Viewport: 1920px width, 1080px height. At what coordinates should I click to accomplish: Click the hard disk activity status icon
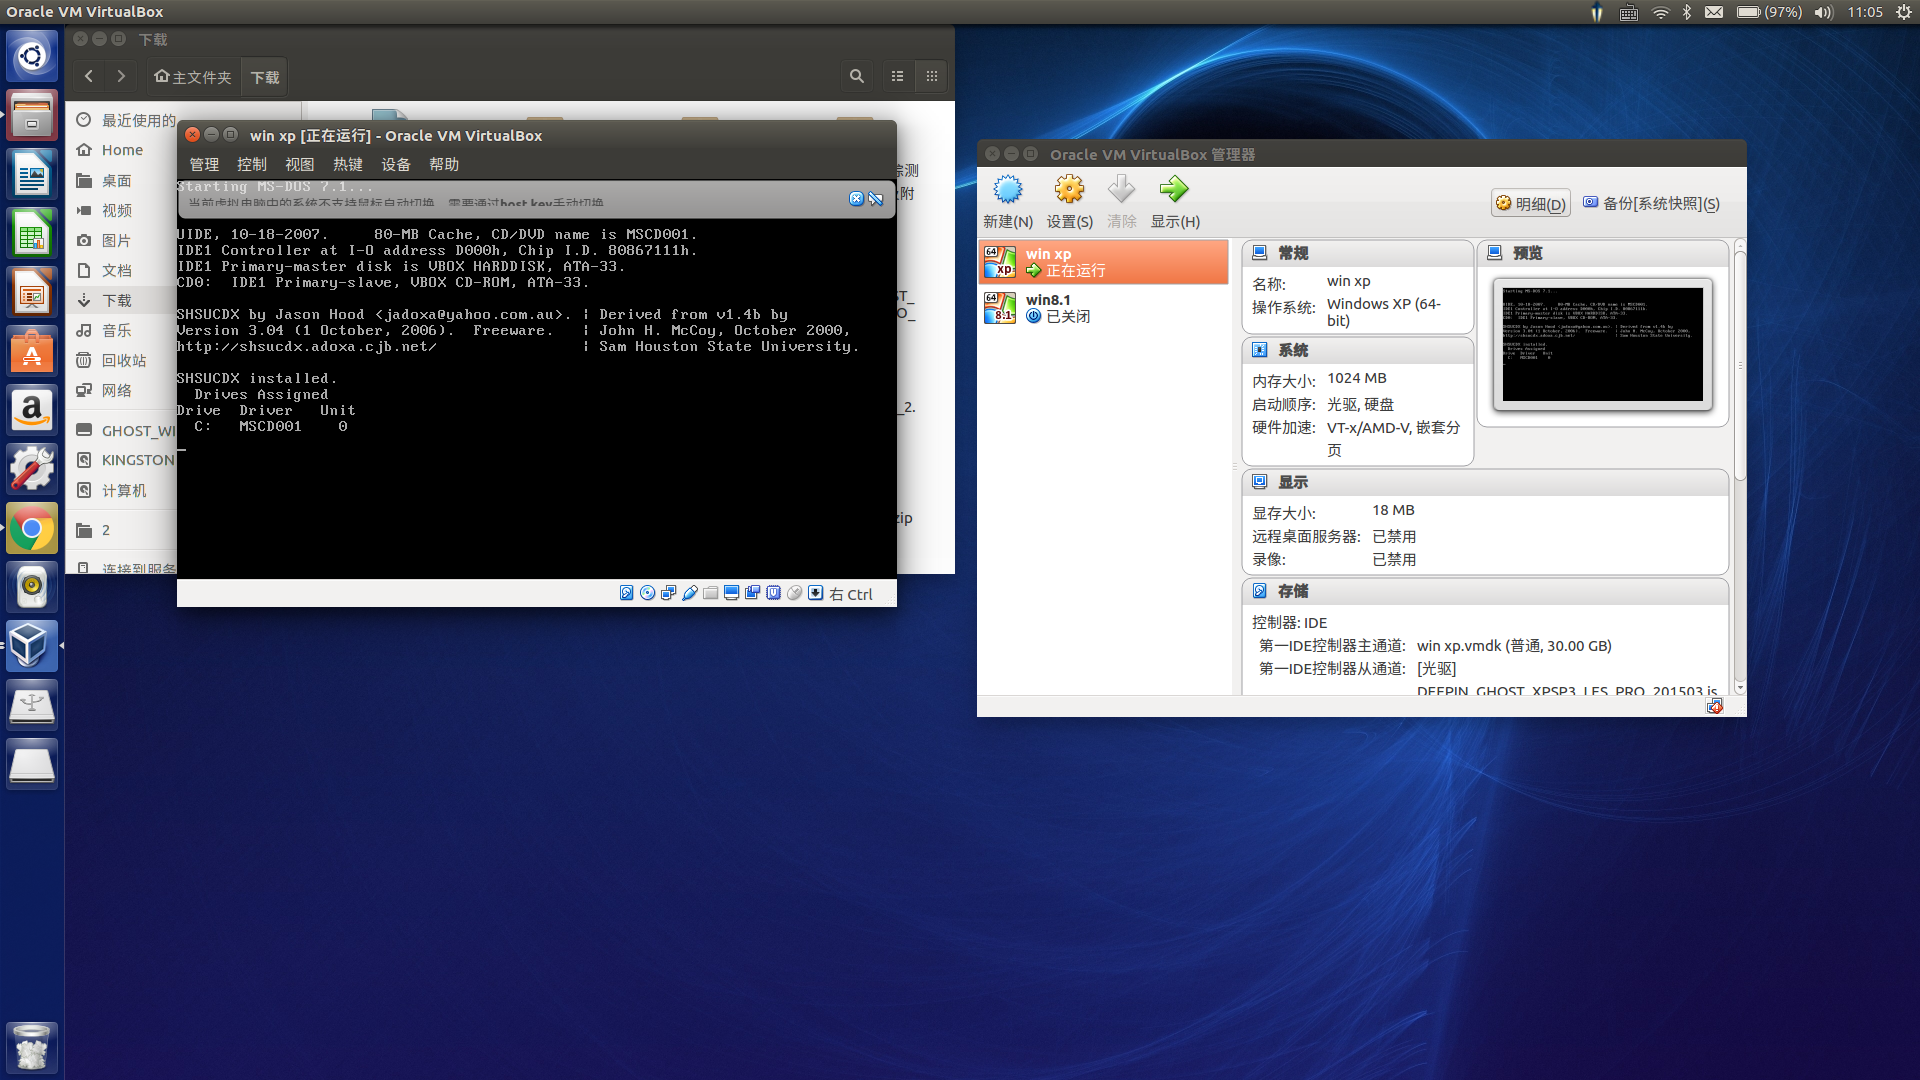point(626,593)
